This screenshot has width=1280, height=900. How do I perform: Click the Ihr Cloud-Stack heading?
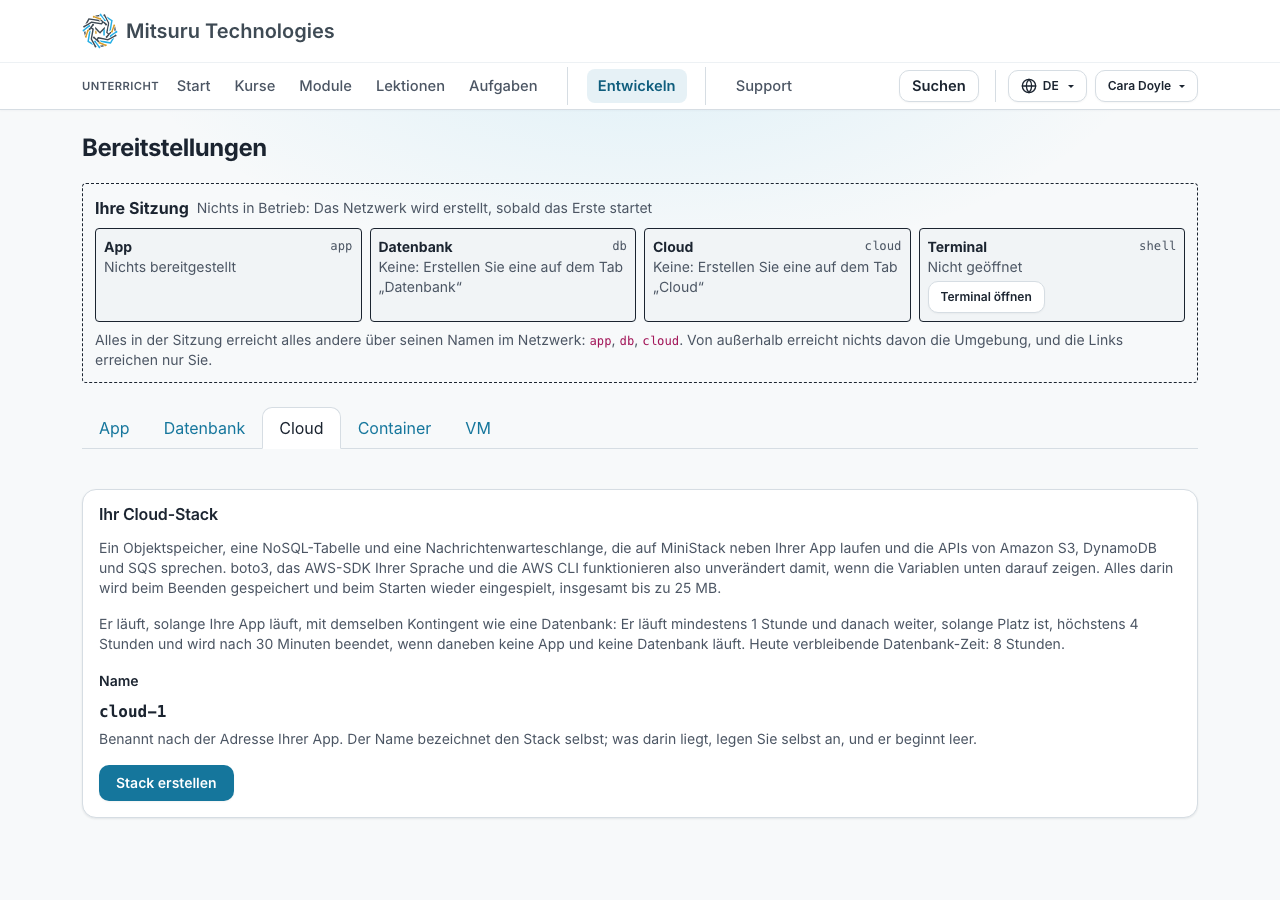[158, 514]
